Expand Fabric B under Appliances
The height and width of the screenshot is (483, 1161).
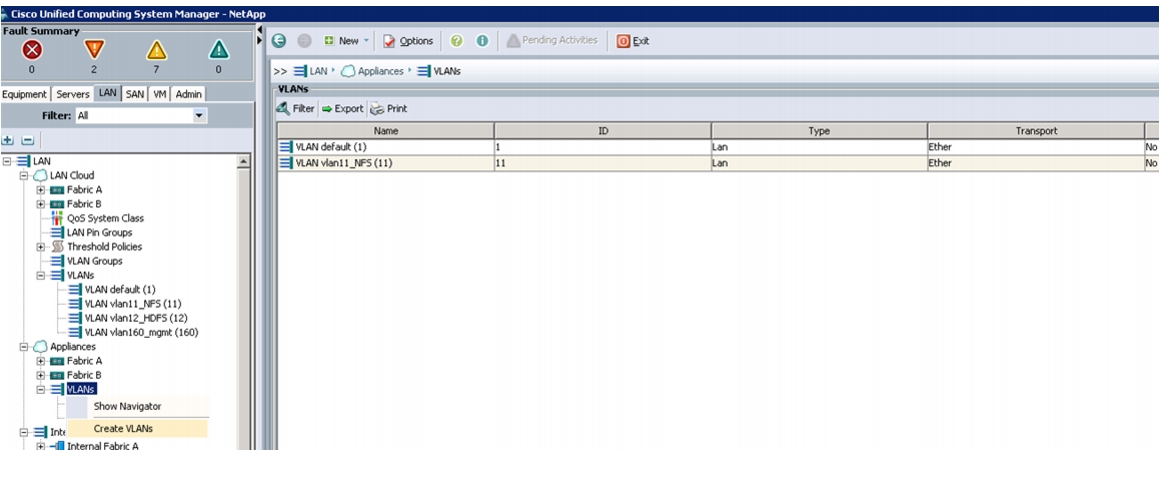[41, 375]
